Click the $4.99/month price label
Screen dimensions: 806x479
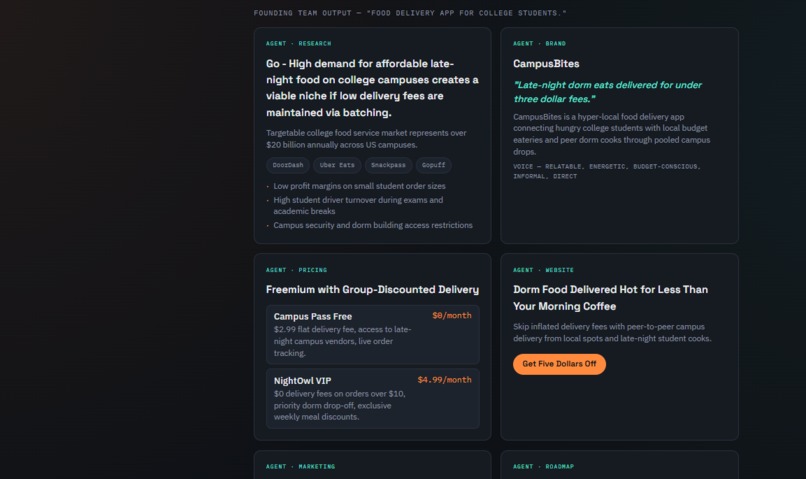click(x=445, y=380)
